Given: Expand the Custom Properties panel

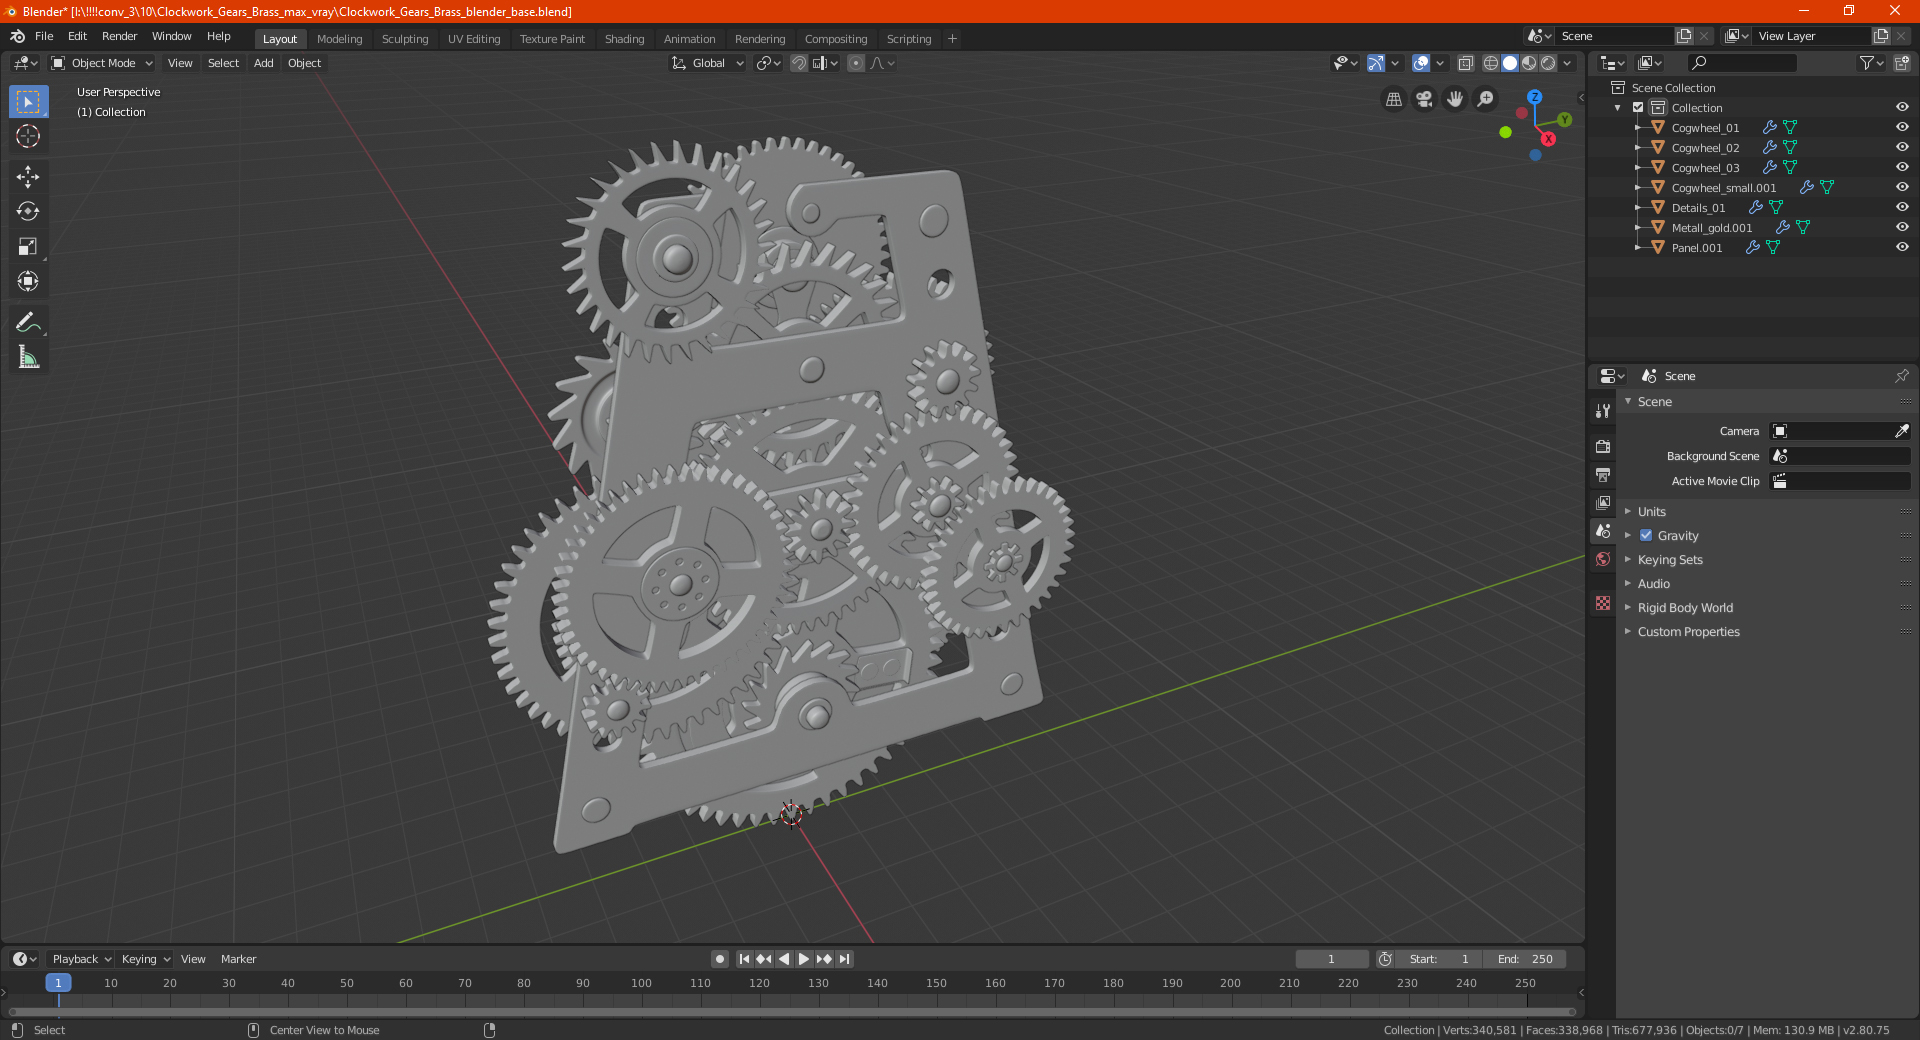Looking at the screenshot, I should pos(1688,631).
